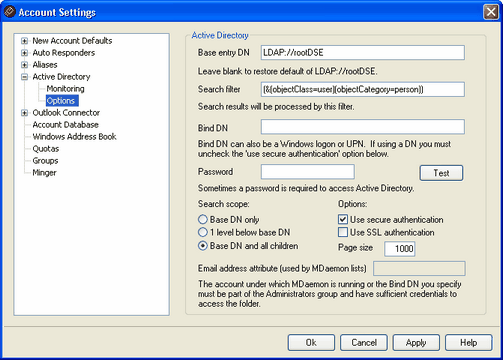Click the Test button

441,173
